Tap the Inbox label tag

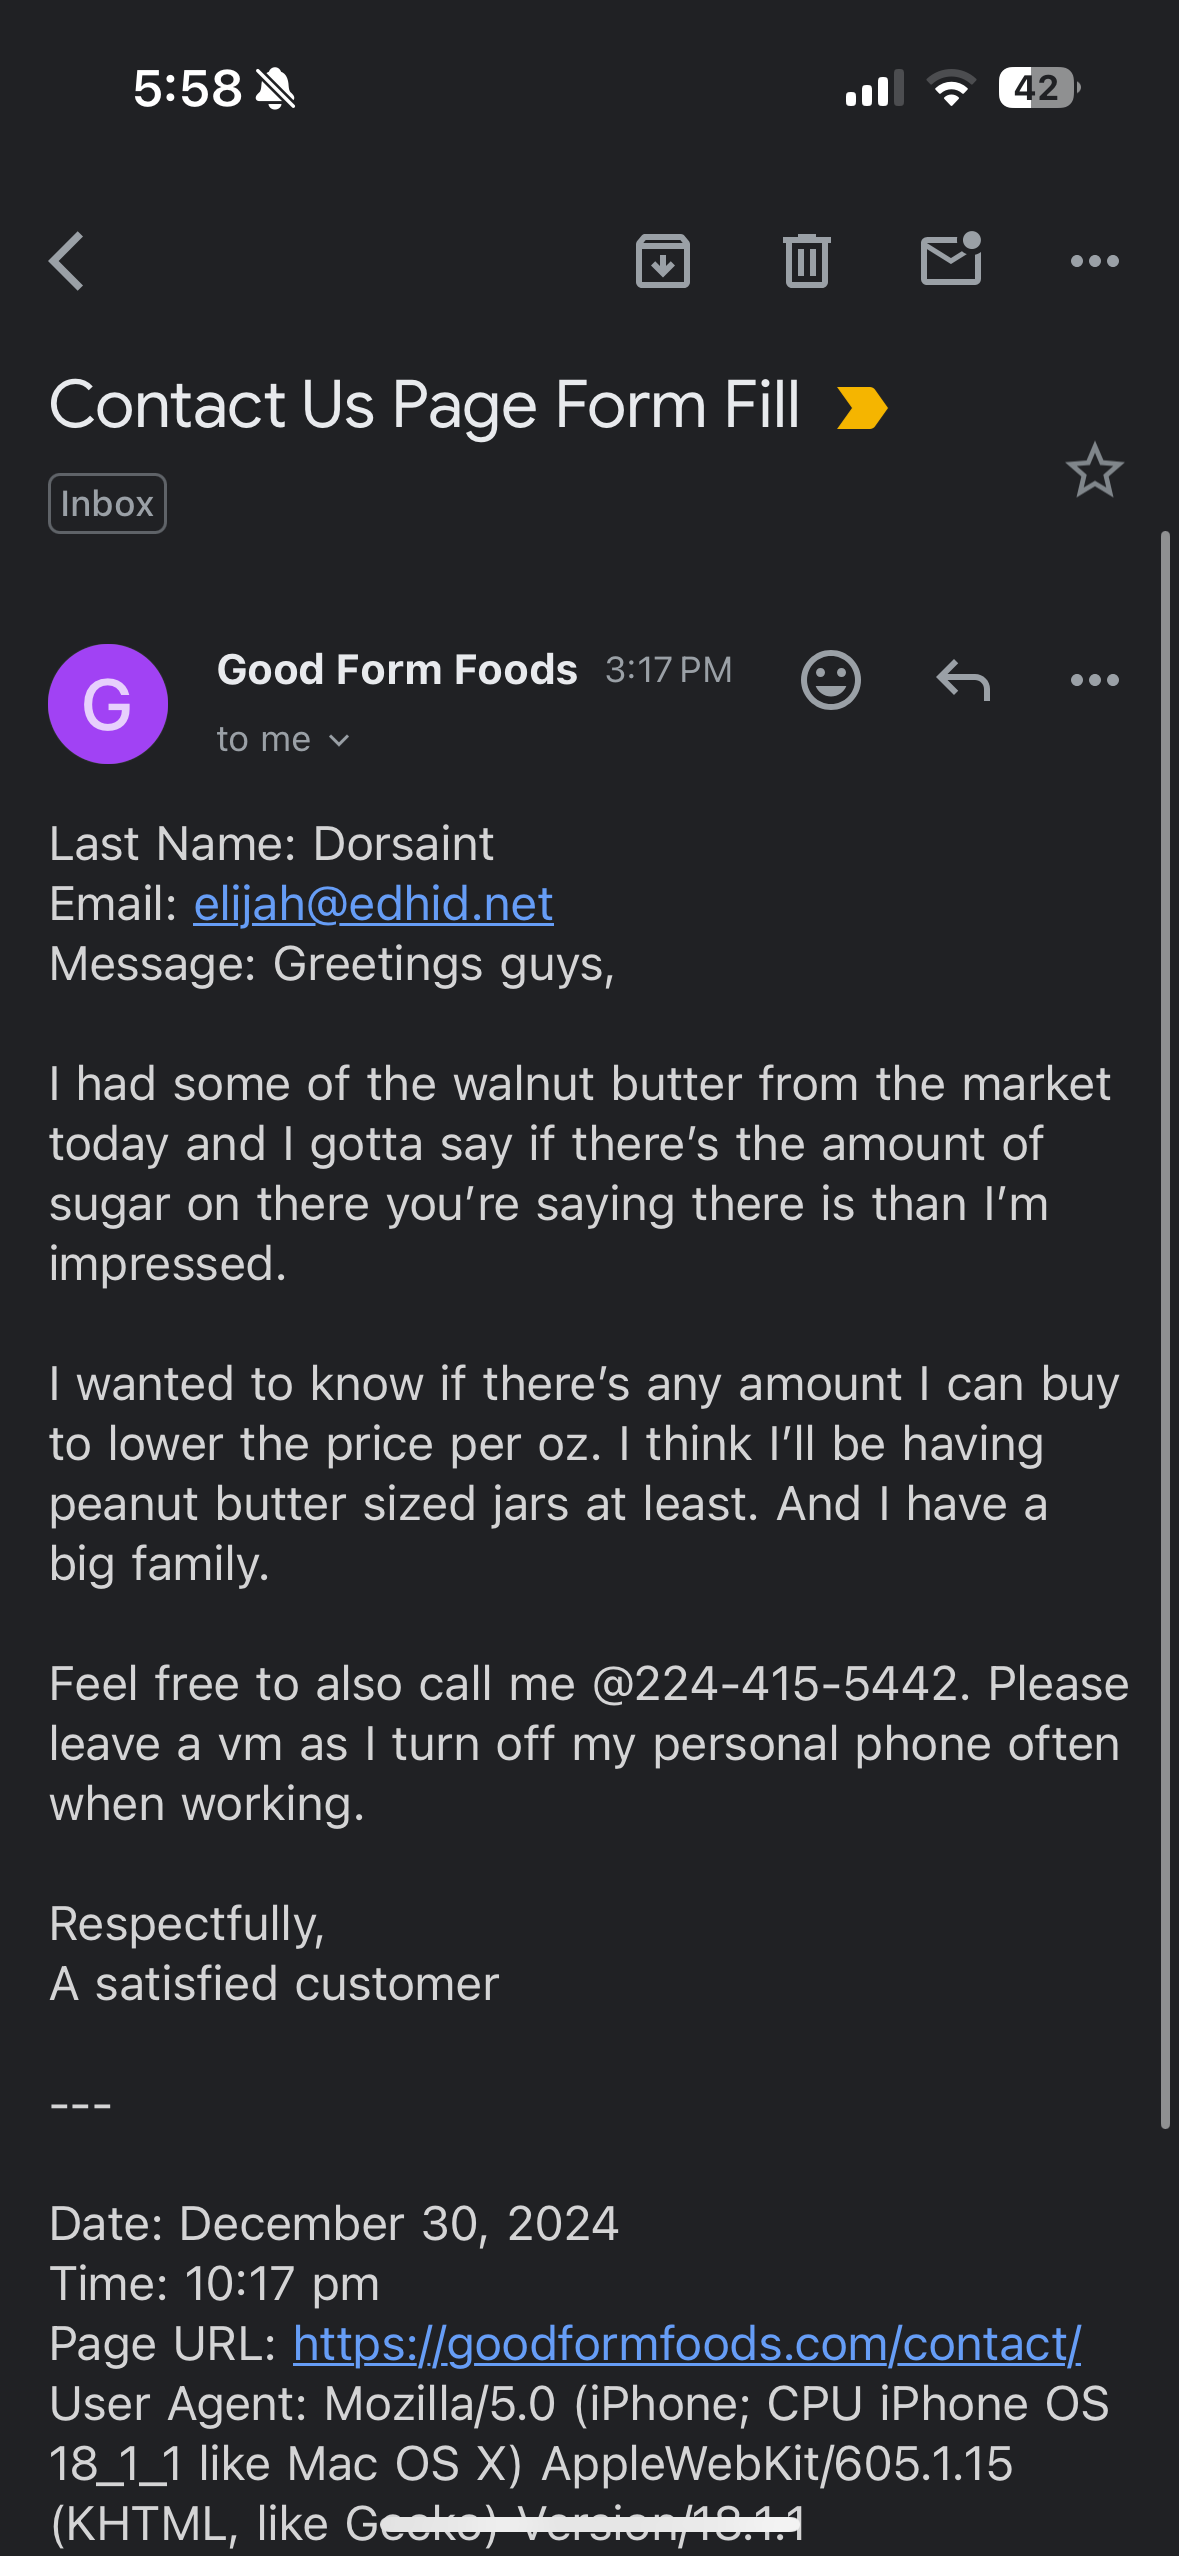(107, 503)
